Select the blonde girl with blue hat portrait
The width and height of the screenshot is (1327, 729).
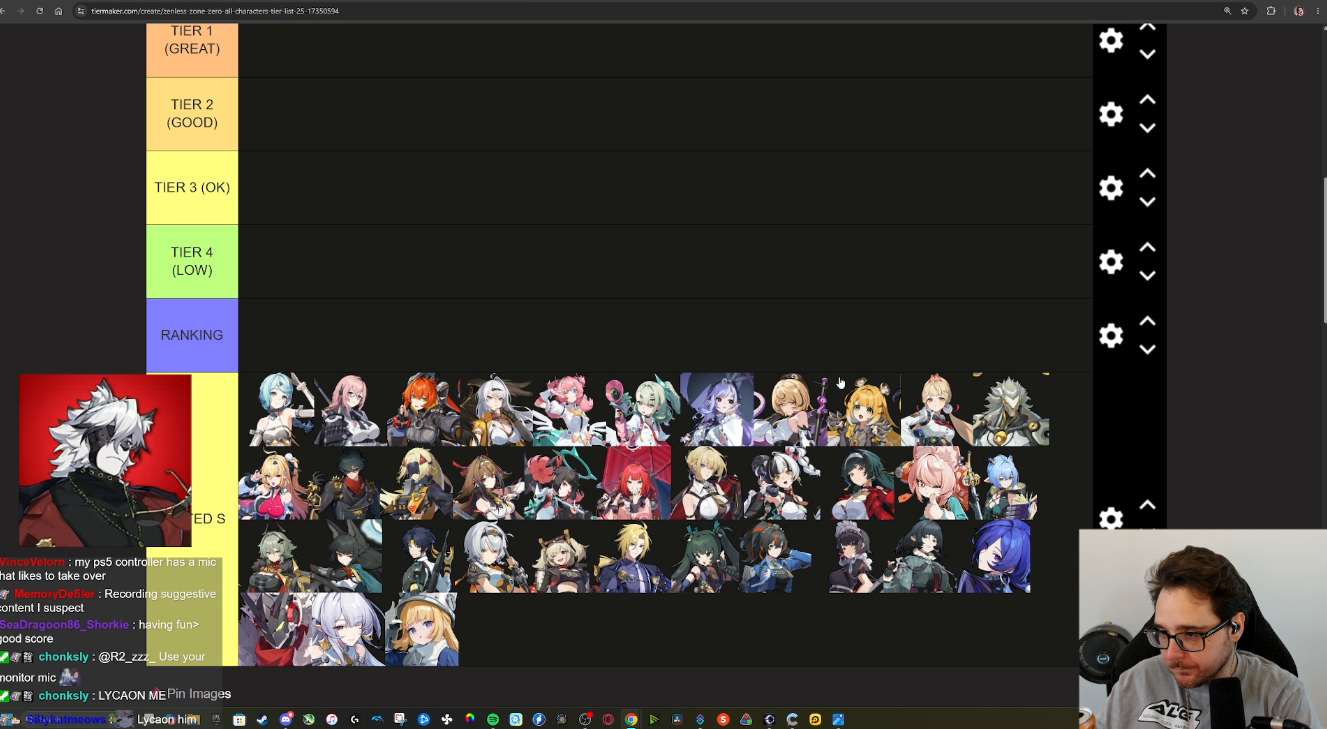(422, 629)
